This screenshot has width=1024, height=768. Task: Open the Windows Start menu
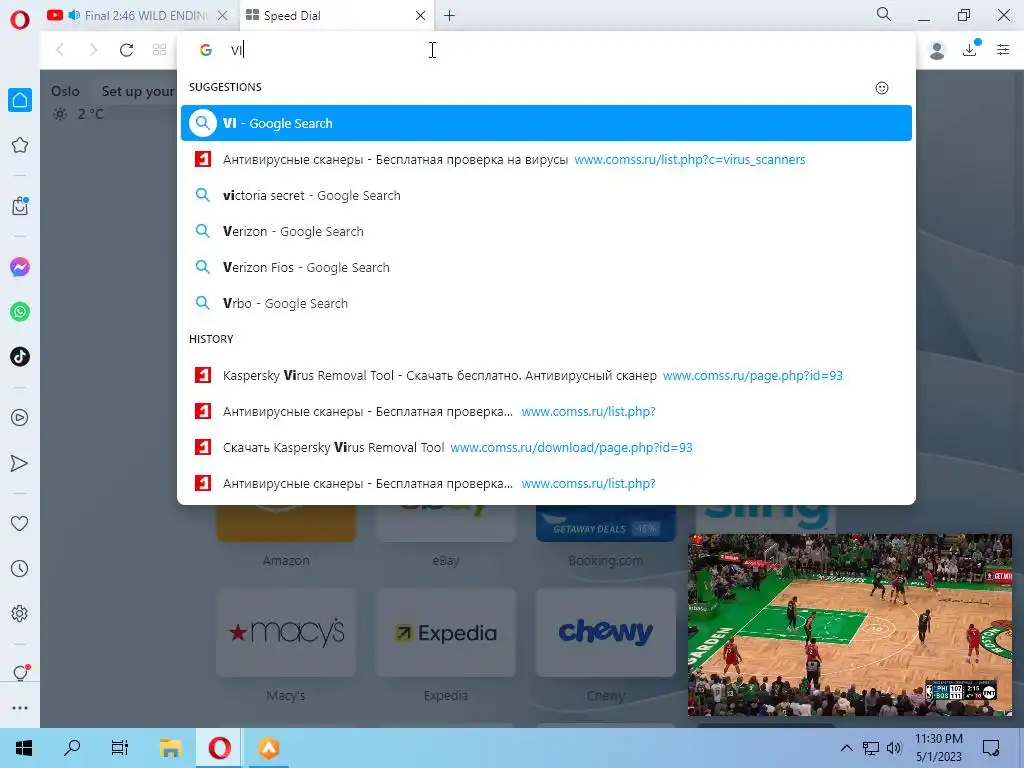tap(24, 748)
